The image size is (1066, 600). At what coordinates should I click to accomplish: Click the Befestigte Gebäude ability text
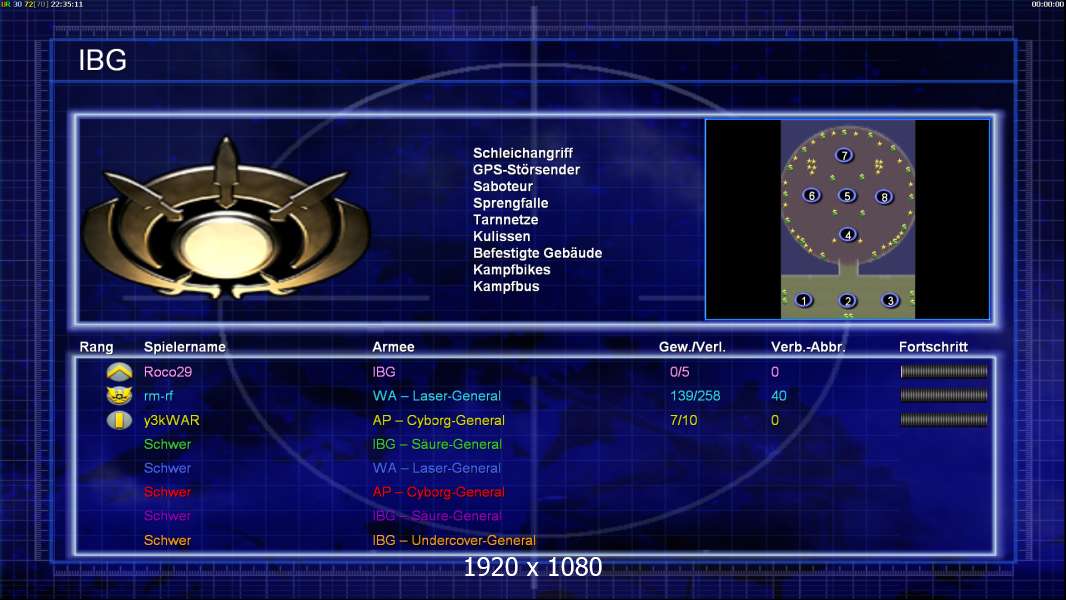click(x=538, y=253)
